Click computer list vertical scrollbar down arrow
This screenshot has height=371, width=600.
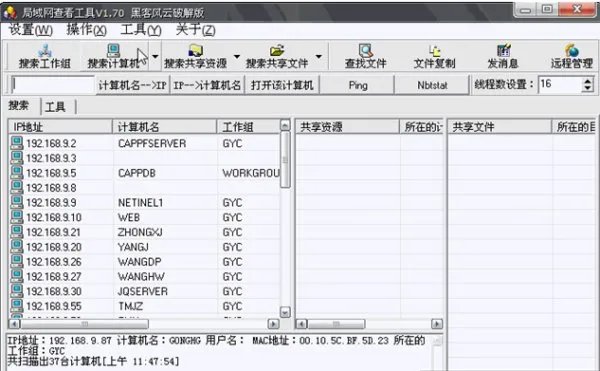(285, 312)
